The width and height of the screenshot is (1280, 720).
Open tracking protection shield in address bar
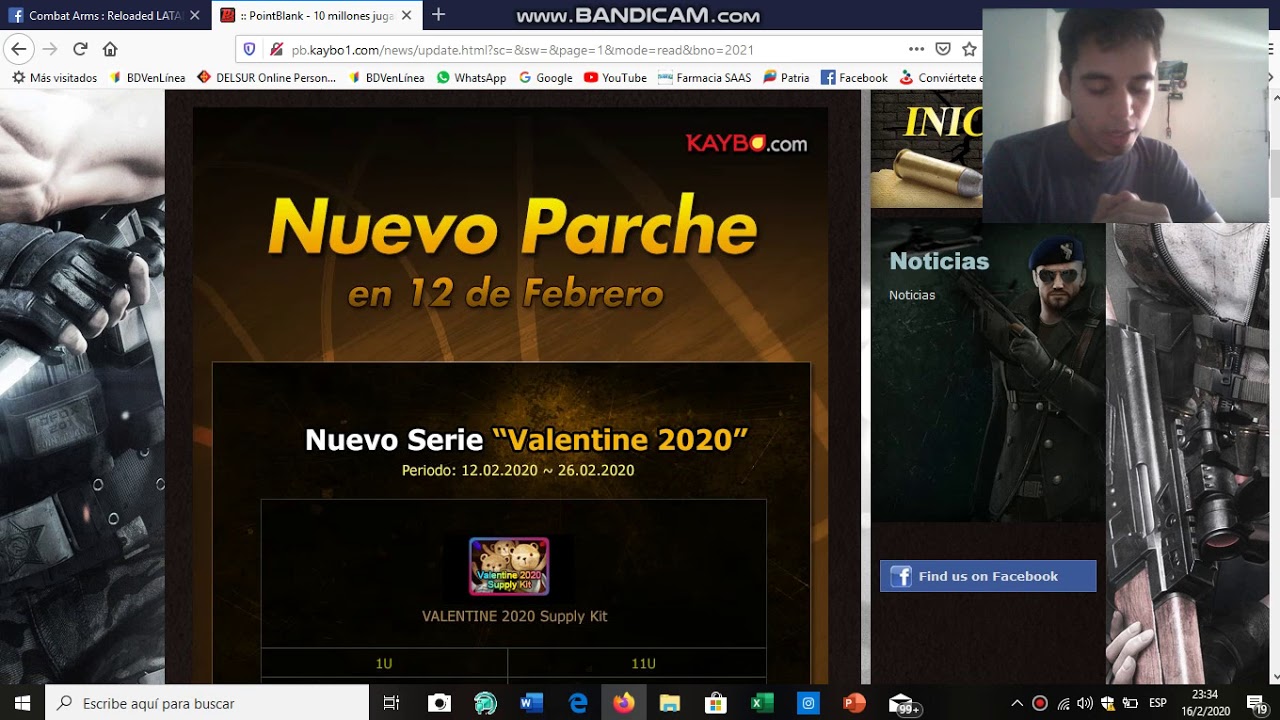(x=250, y=49)
